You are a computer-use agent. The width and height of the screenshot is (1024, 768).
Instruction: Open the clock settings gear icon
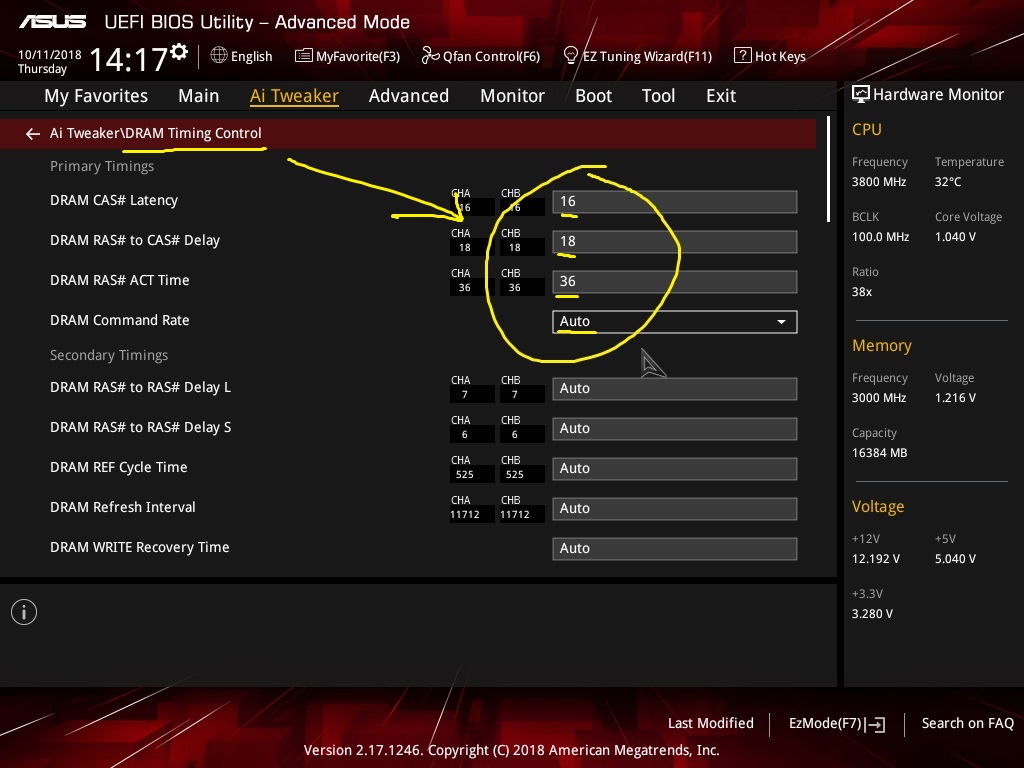tap(180, 52)
